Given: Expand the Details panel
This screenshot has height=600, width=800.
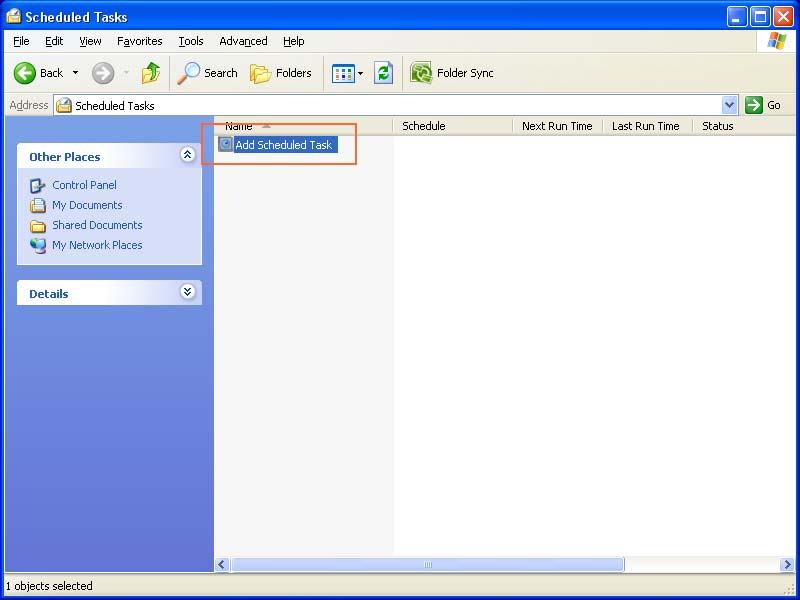Looking at the screenshot, I should pos(188,292).
